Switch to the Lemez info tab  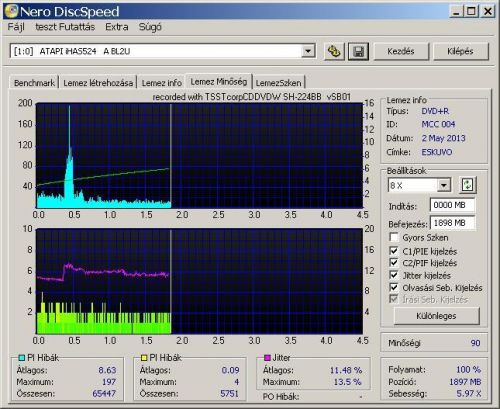click(x=162, y=83)
